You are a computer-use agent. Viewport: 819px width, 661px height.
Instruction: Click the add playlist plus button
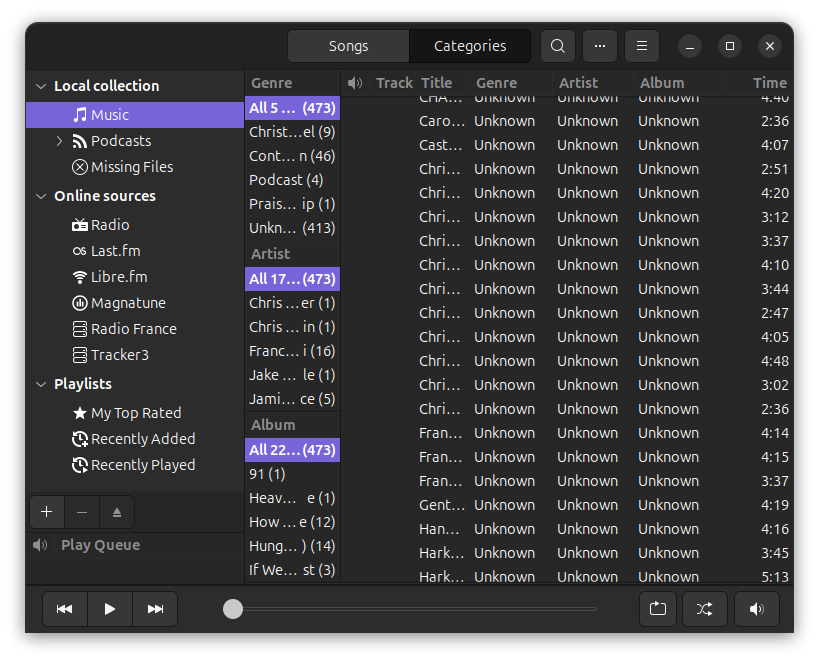pos(46,512)
